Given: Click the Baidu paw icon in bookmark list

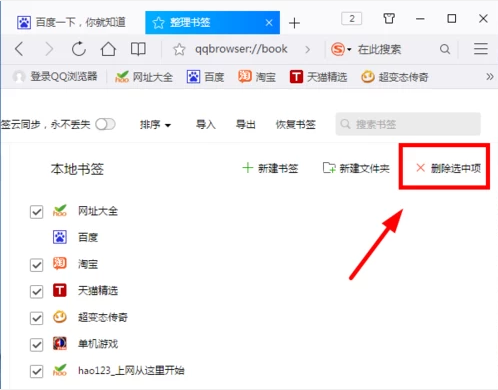Looking at the screenshot, I should [60, 237].
